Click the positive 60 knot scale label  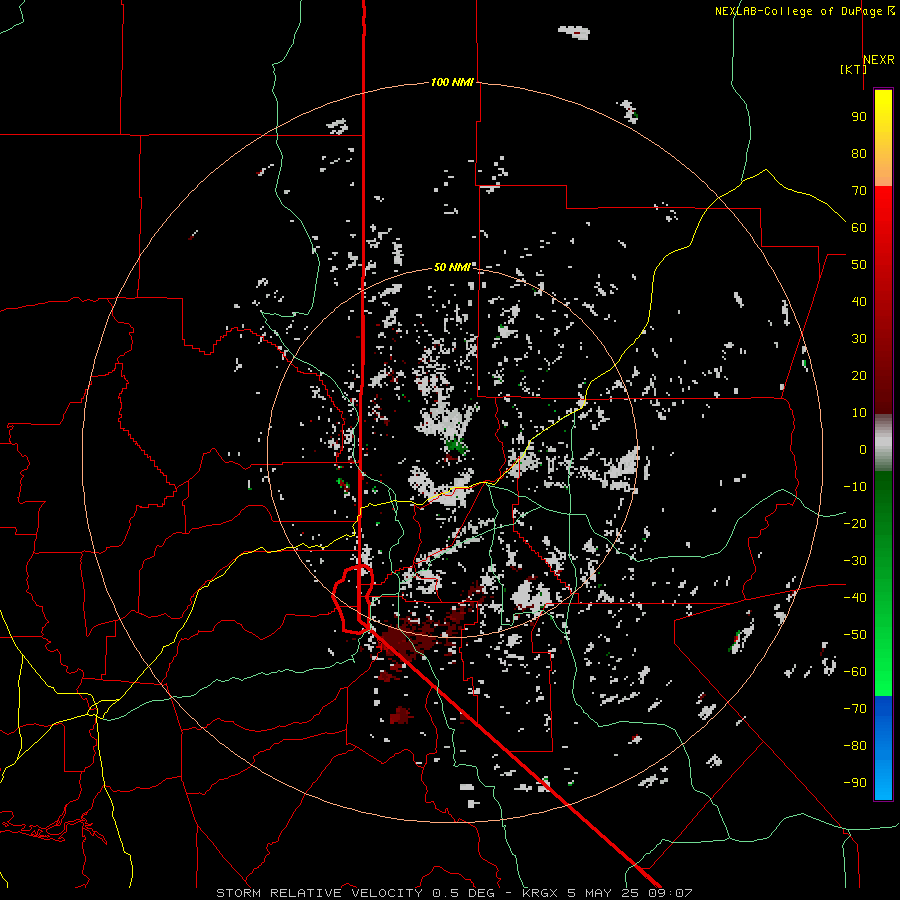click(859, 227)
